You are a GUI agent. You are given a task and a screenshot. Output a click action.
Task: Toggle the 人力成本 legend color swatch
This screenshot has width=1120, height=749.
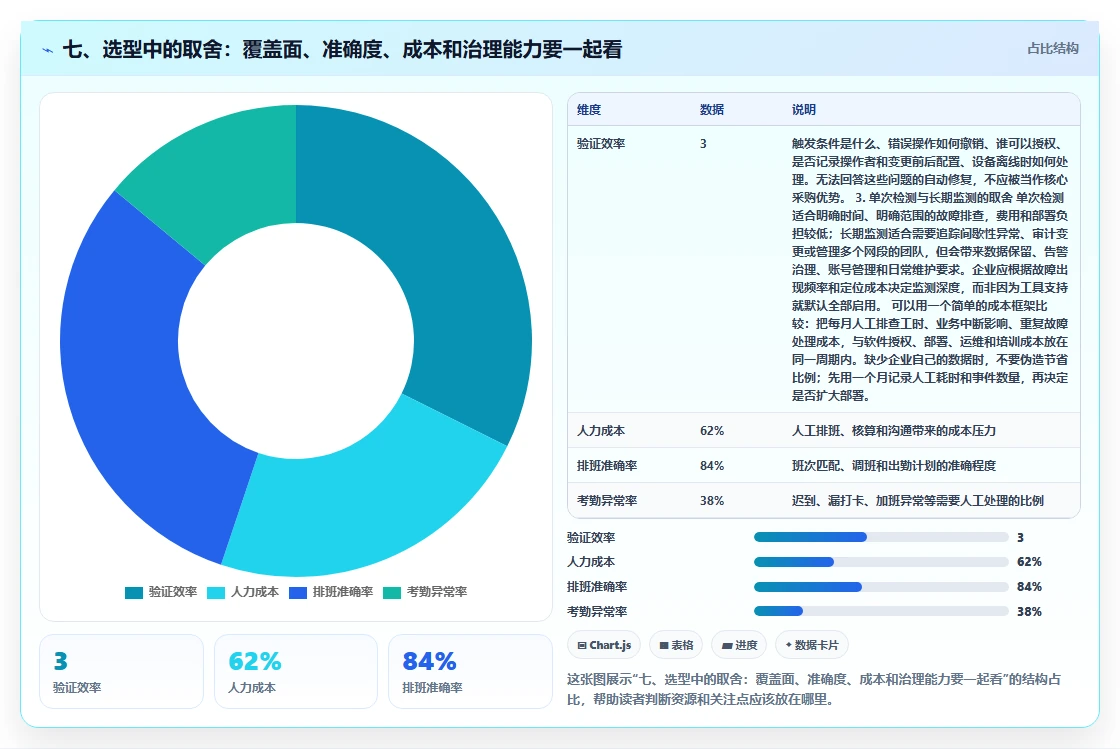point(216,593)
